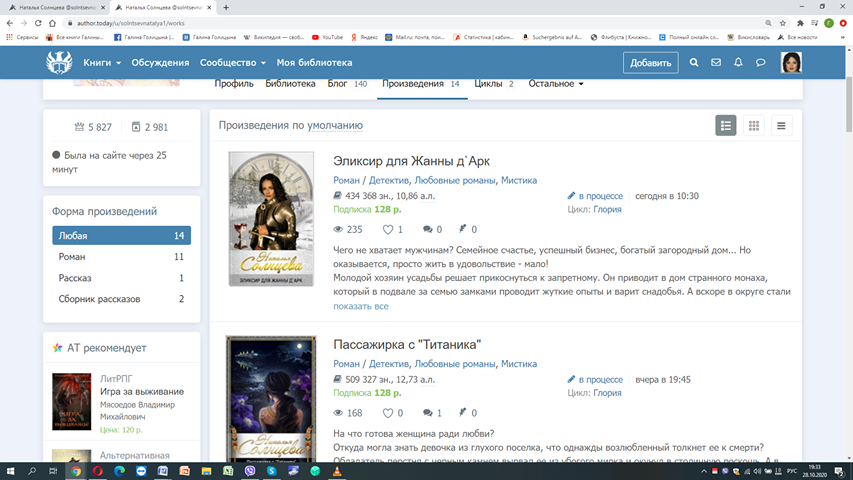Open the notifications bell icon
The width and height of the screenshot is (853, 480).
[x=738, y=63]
